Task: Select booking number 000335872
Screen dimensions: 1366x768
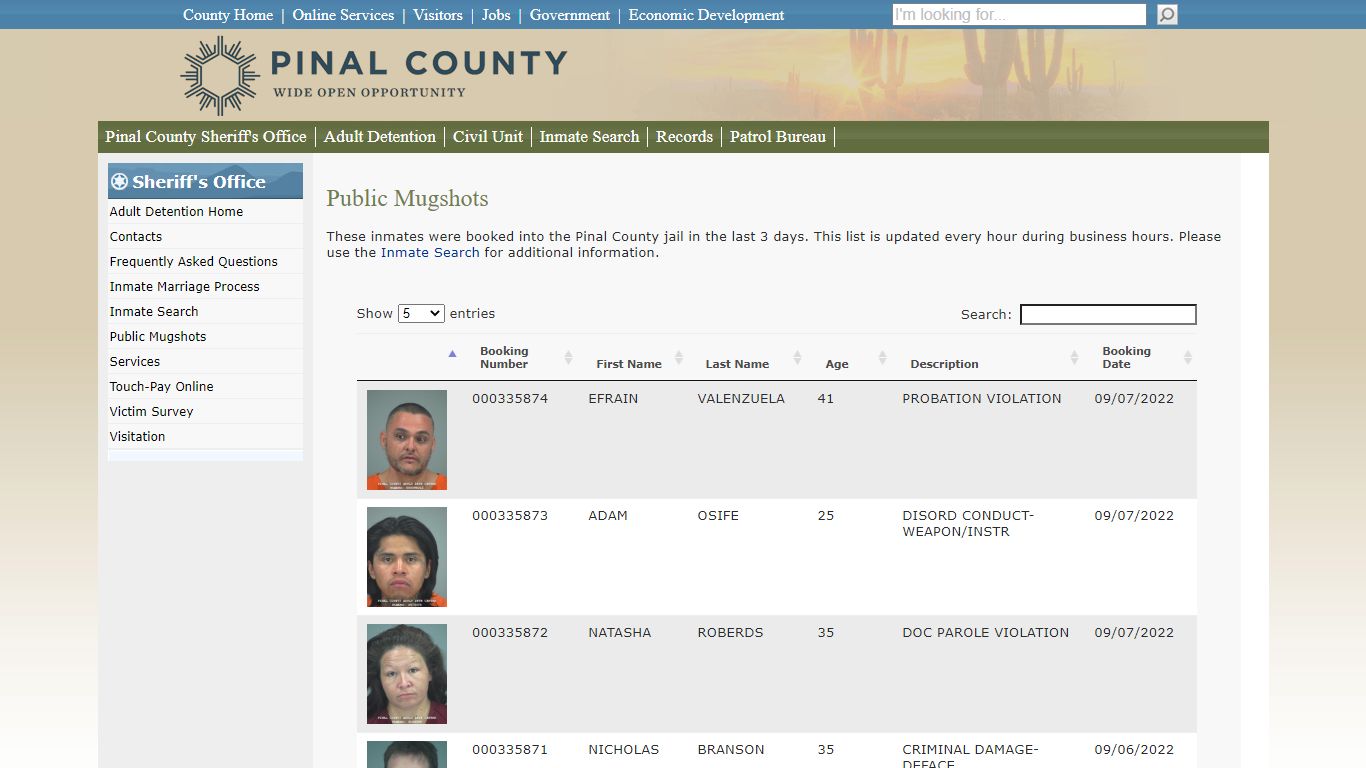Action: tap(510, 632)
